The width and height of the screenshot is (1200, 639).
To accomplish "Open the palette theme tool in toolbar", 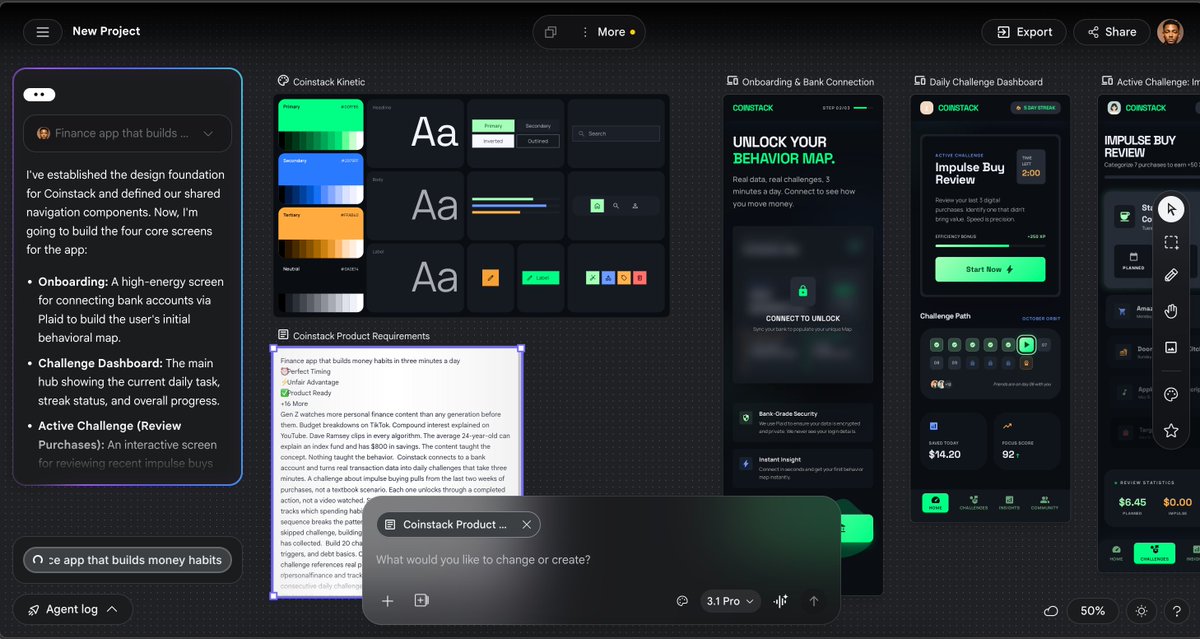I will coord(1172,394).
